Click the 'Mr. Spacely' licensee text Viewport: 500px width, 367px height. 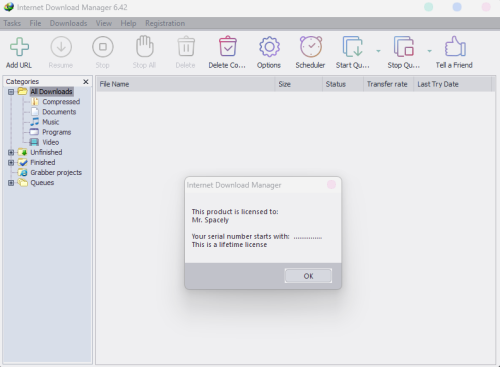tap(210, 220)
